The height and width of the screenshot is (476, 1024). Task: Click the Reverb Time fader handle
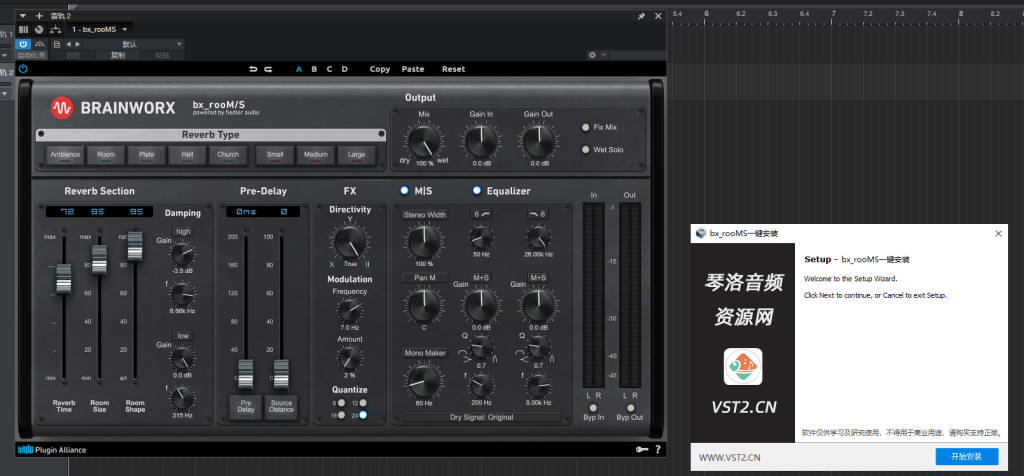pos(63,279)
